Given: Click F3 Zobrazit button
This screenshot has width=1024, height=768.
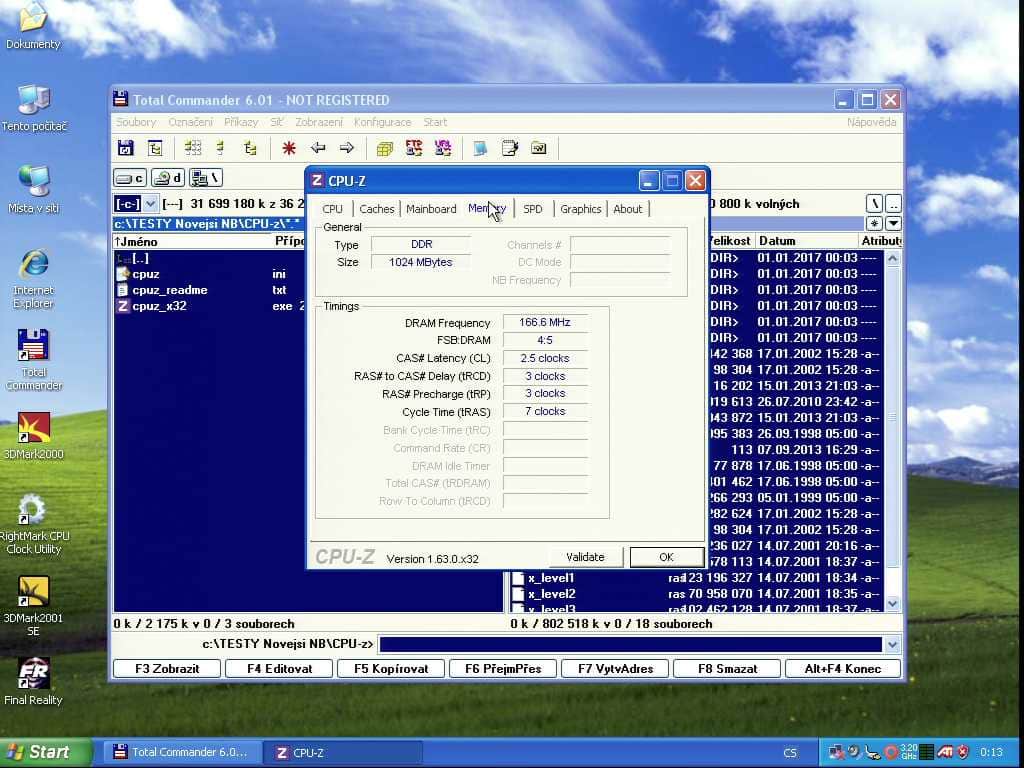Looking at the screenshot, I should coord(167,669).
